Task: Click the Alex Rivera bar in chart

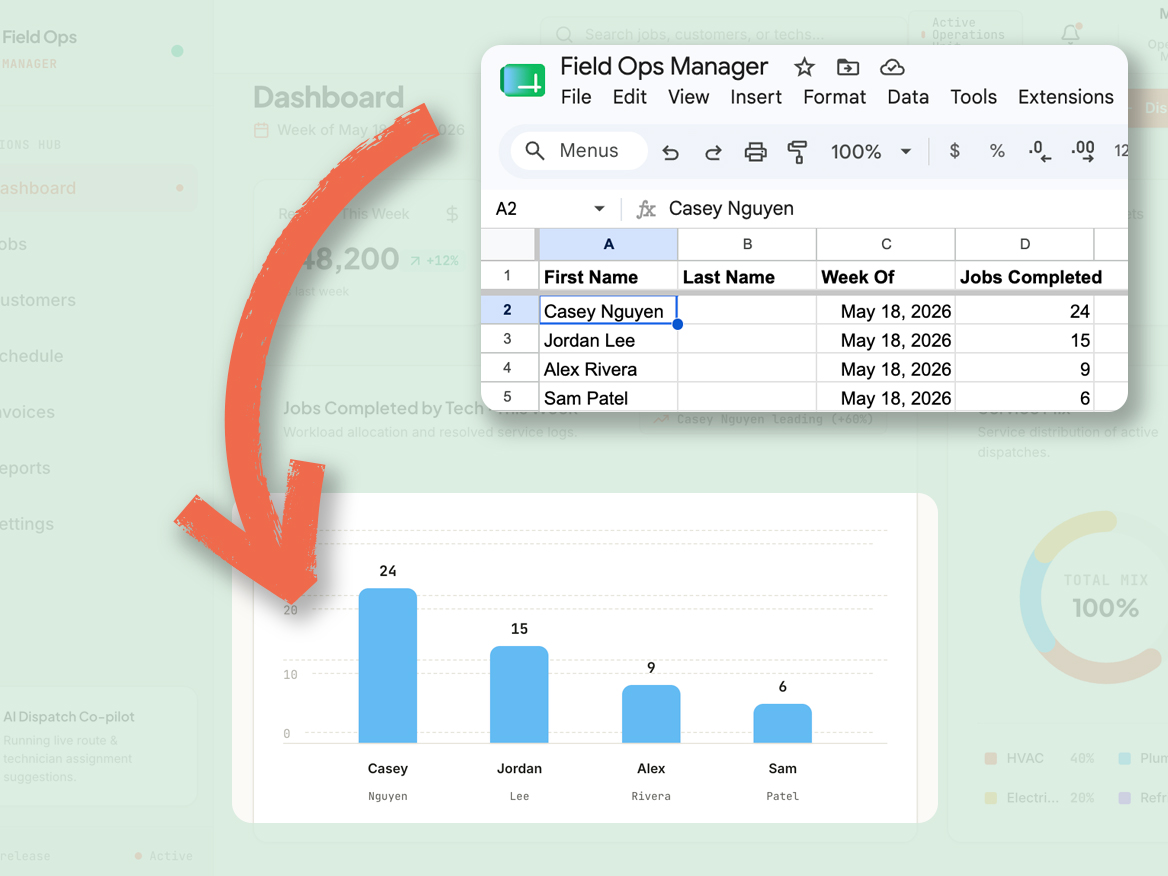Action: click(x=651, y=714)
